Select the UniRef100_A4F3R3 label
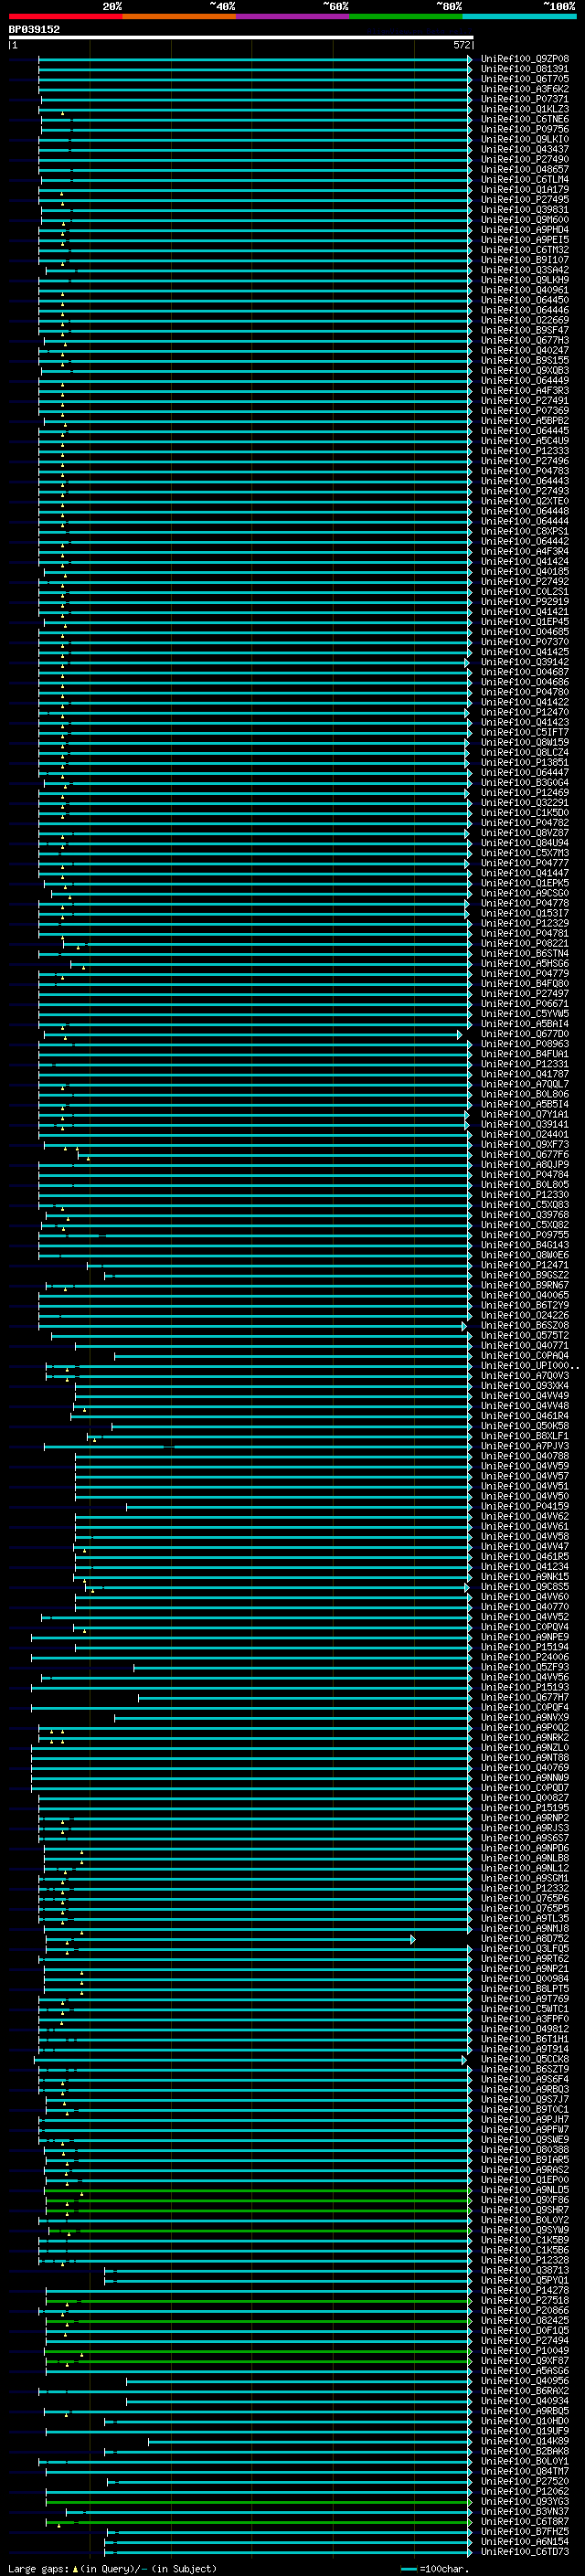Screen dimensions: 585x2576 tap(525, 390)
